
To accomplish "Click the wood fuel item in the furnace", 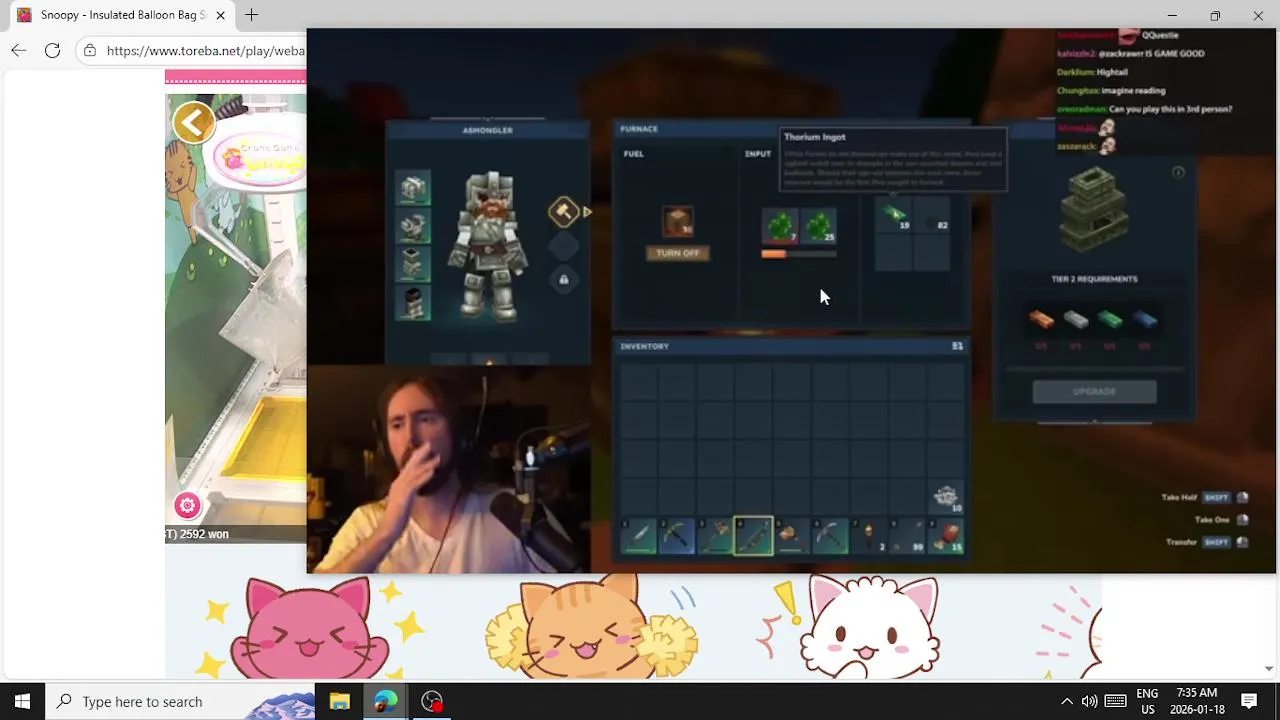I will tap(678, 222).
